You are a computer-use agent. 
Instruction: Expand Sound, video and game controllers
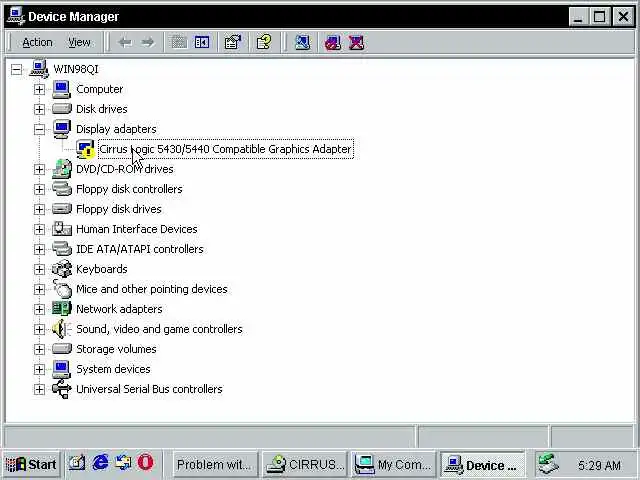(39, 329)
